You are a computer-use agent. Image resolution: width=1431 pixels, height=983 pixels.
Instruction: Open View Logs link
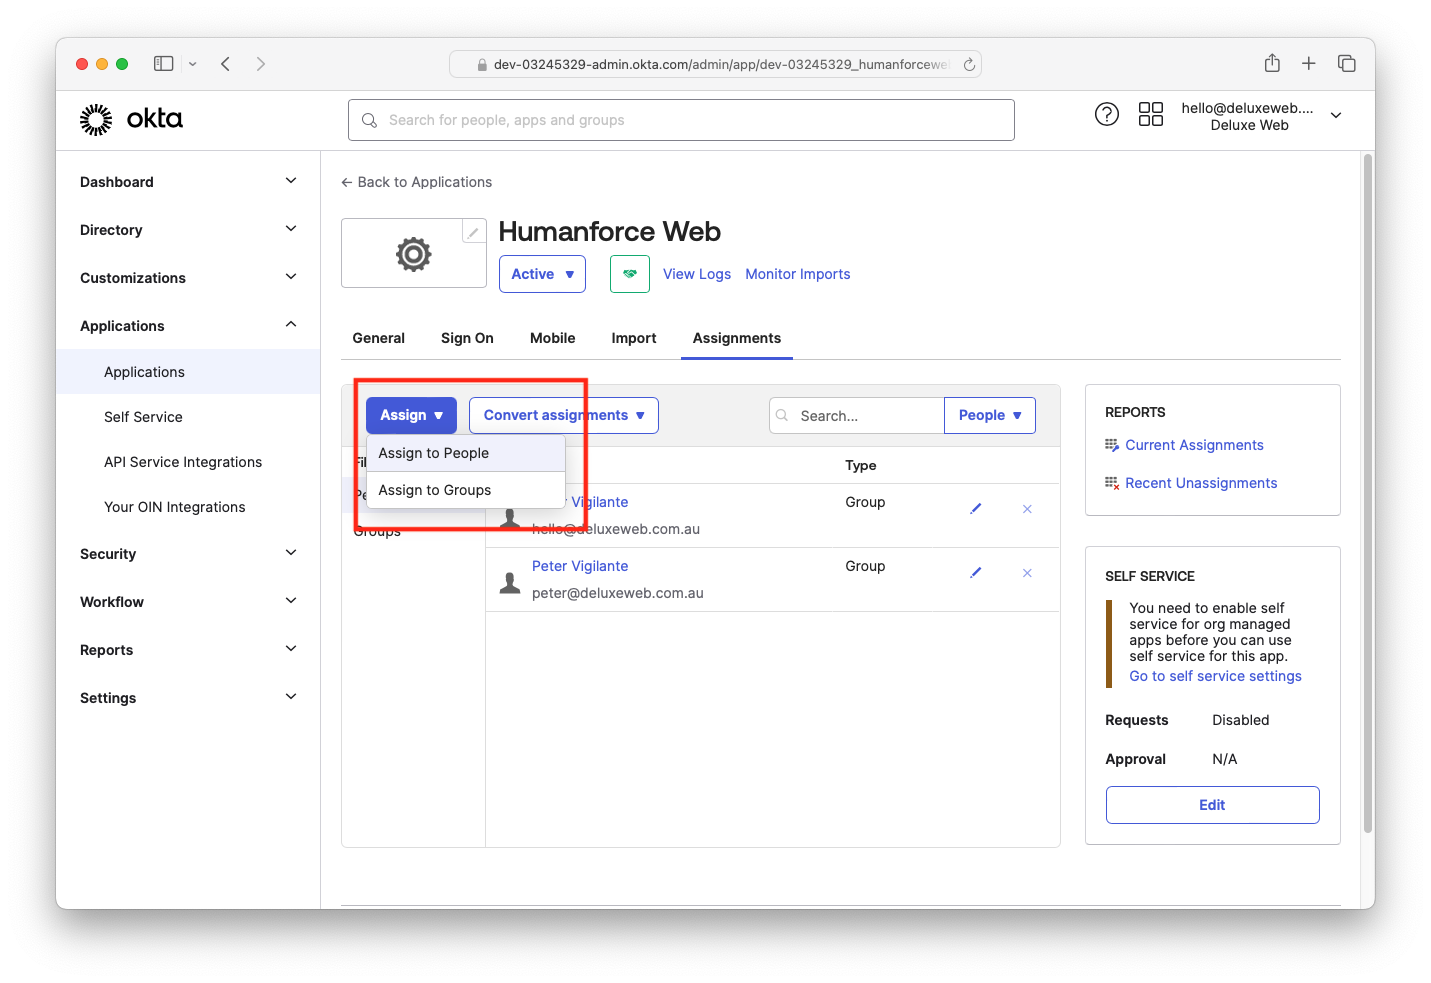697,274
